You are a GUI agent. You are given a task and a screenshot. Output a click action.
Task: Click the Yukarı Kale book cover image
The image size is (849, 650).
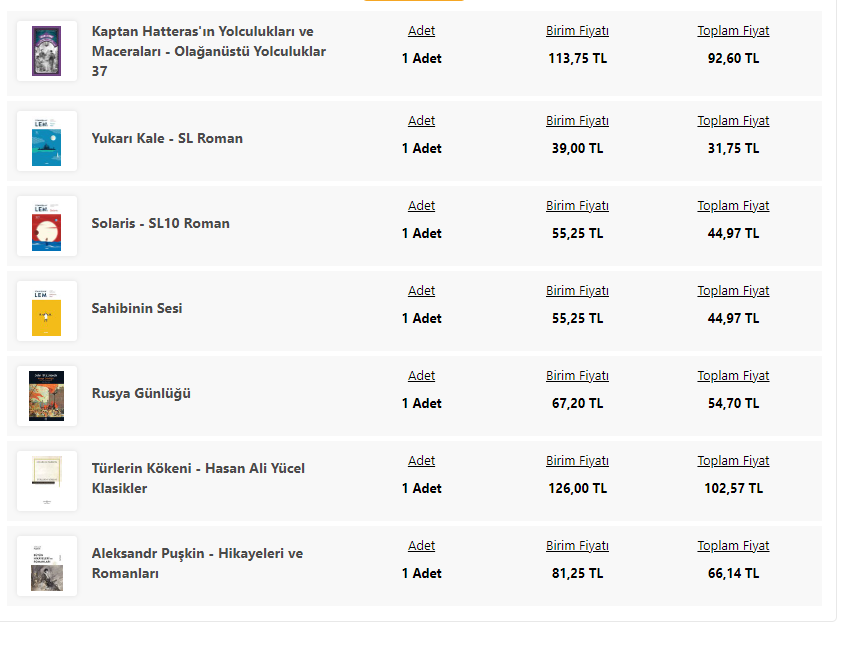point(47,141)
